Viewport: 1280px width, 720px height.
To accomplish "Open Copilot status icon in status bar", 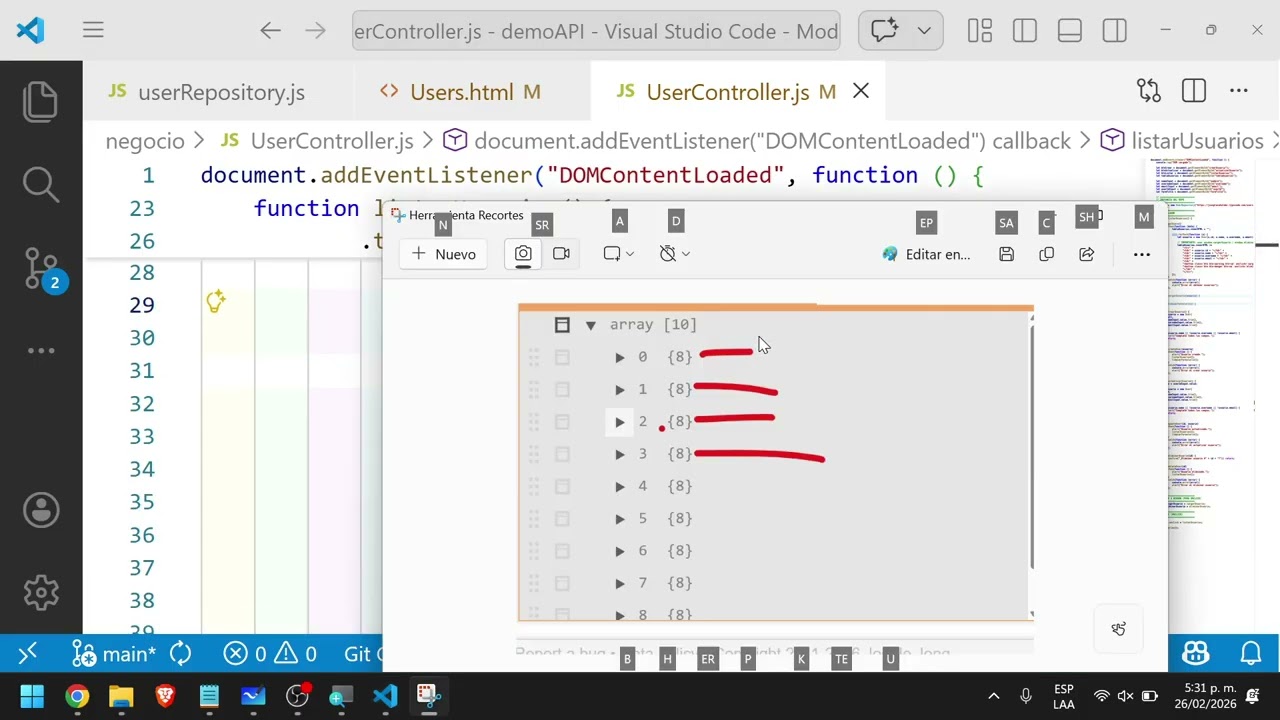I will click(1196, 654).
